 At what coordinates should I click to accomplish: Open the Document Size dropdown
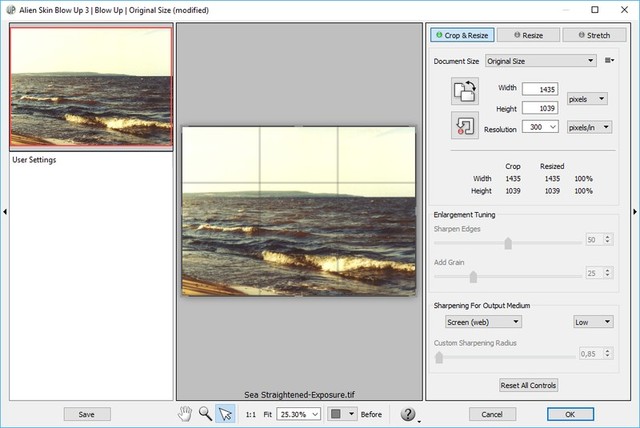(x=542, y=61)
